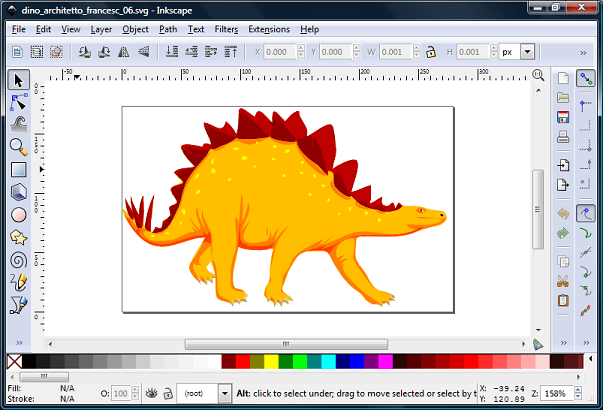Toggle zoom 1:1 icon at ruler corner
Viewport: 603px width, 410px height.
tap(538, 75)
